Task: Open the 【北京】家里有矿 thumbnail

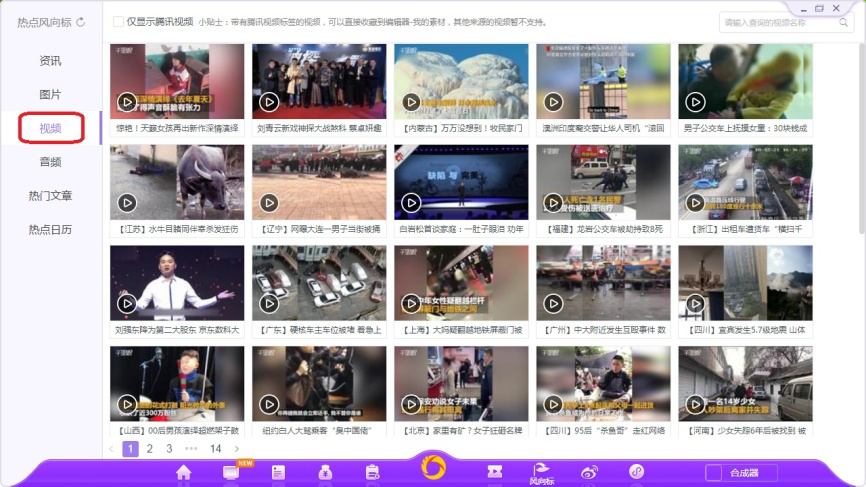Action: 461,384
